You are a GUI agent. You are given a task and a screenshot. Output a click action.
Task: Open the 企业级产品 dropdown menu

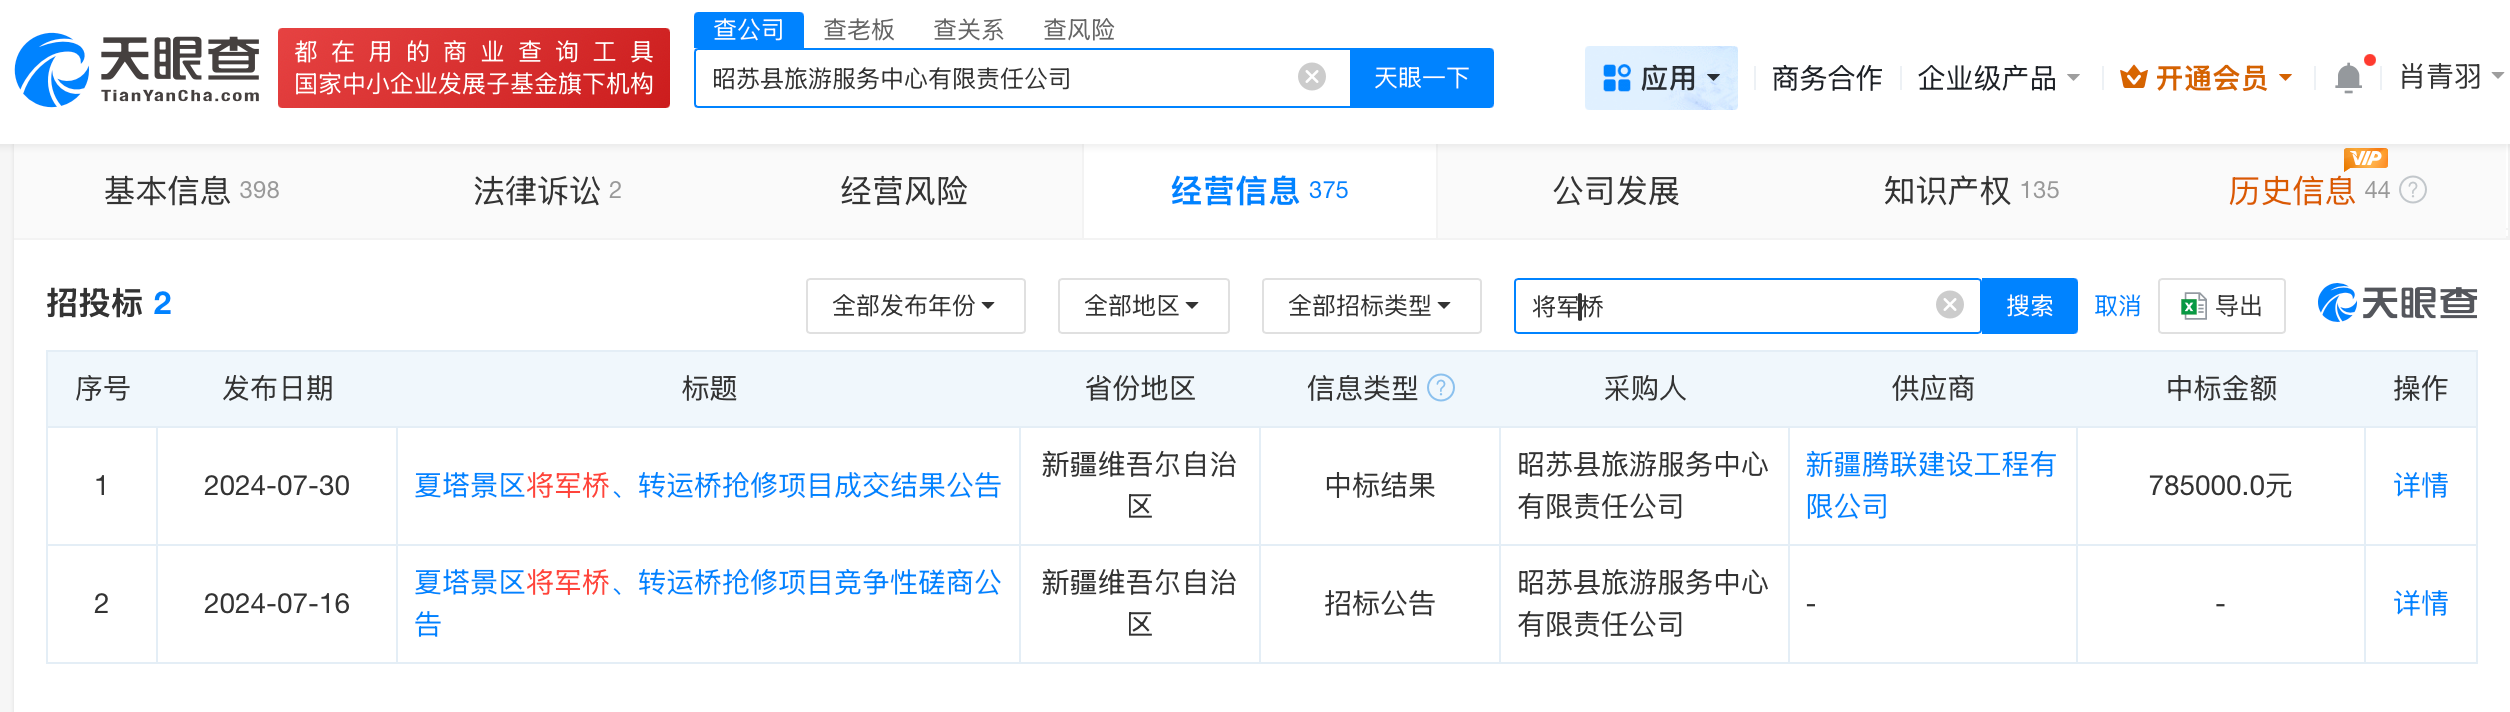tap(1998, 78)
